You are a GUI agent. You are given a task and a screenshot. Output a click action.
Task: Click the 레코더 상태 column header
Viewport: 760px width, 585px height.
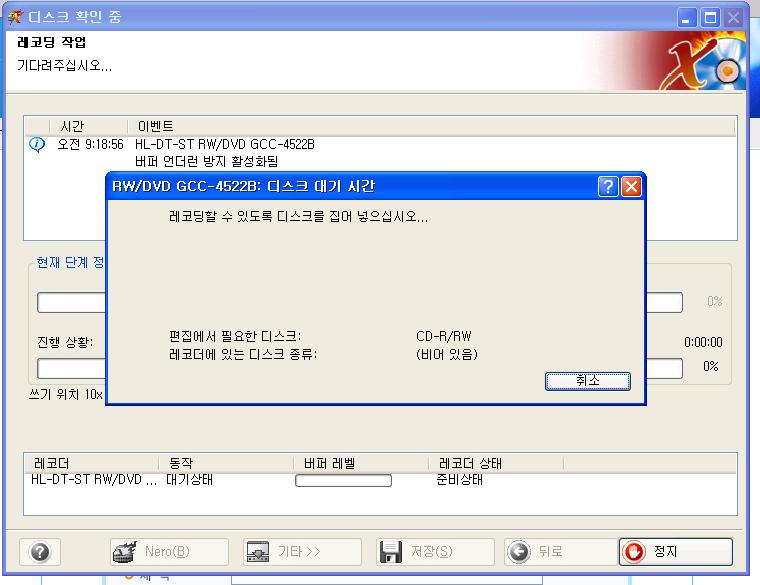[496, 463]
